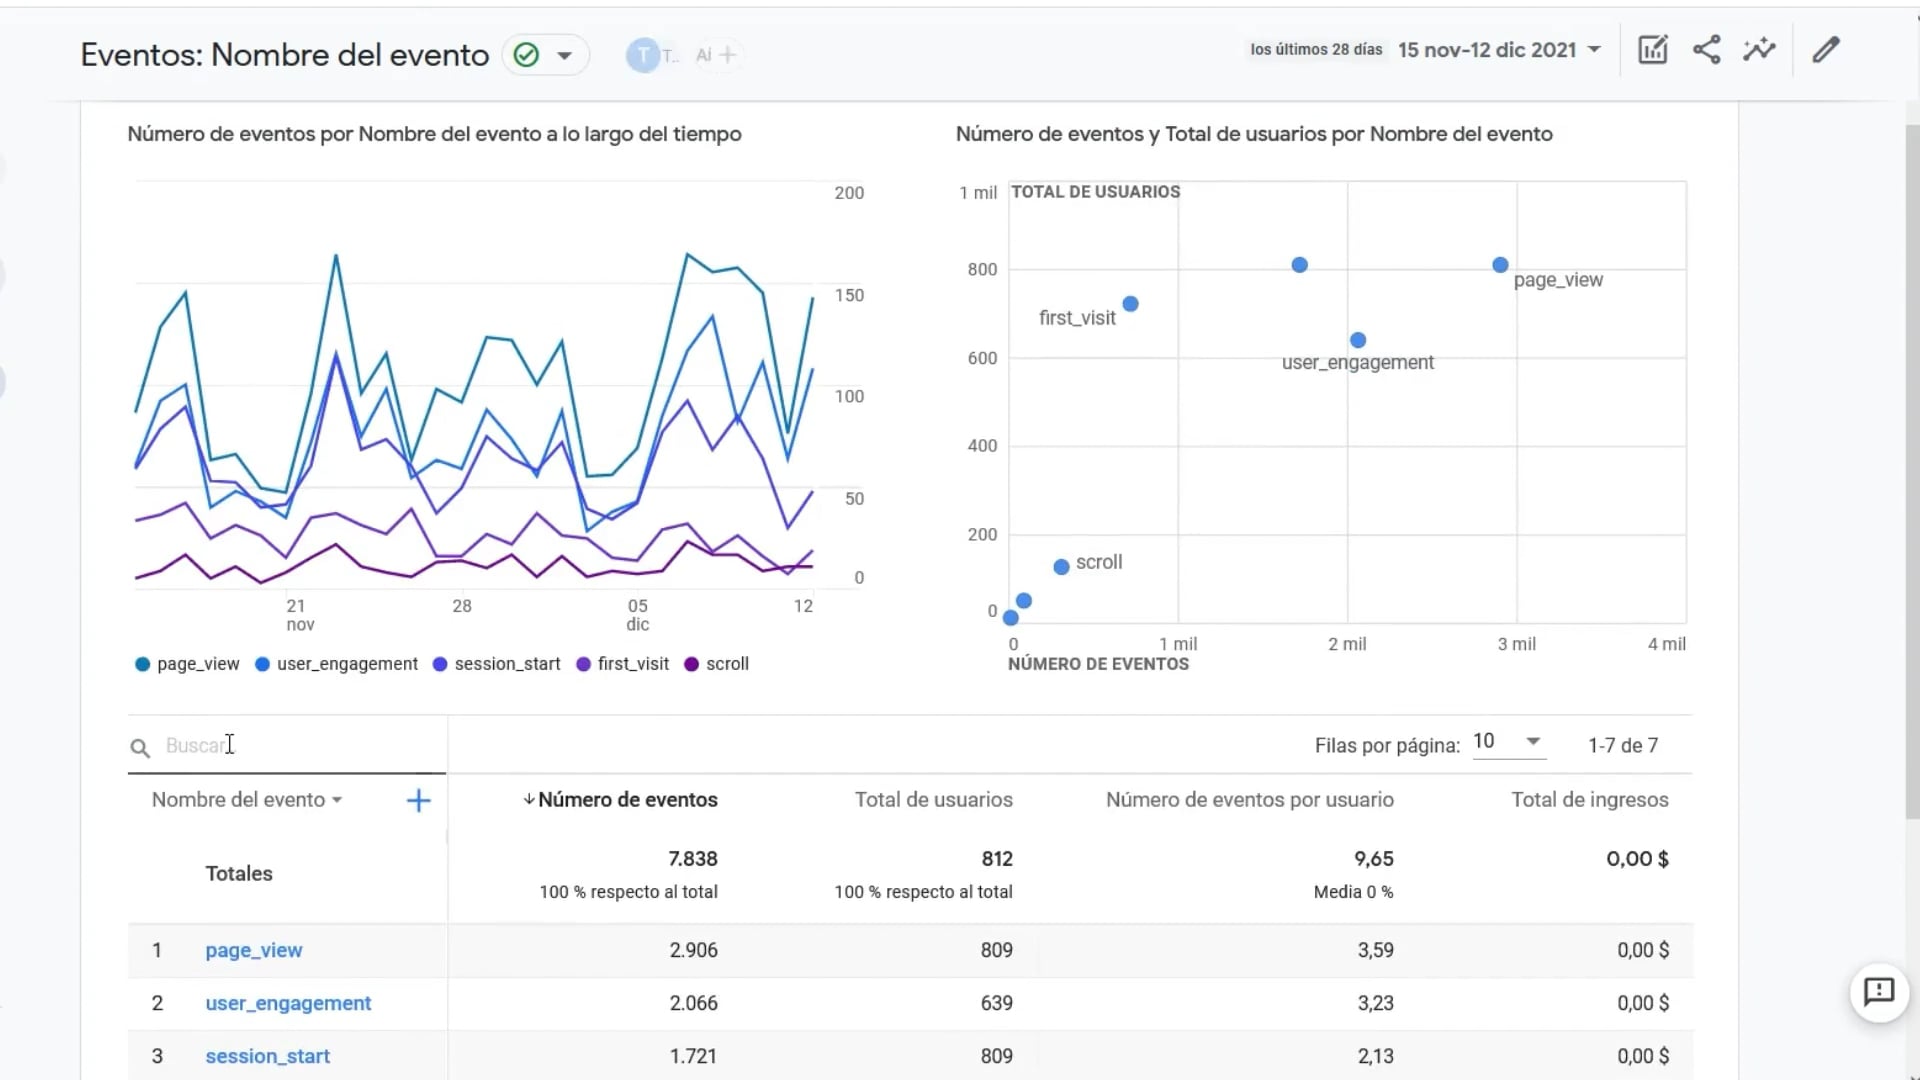Add a comparison with the plus next to AI
Image resolution: width=1920 pixels, height=1080 pixels.
(728, 55)
